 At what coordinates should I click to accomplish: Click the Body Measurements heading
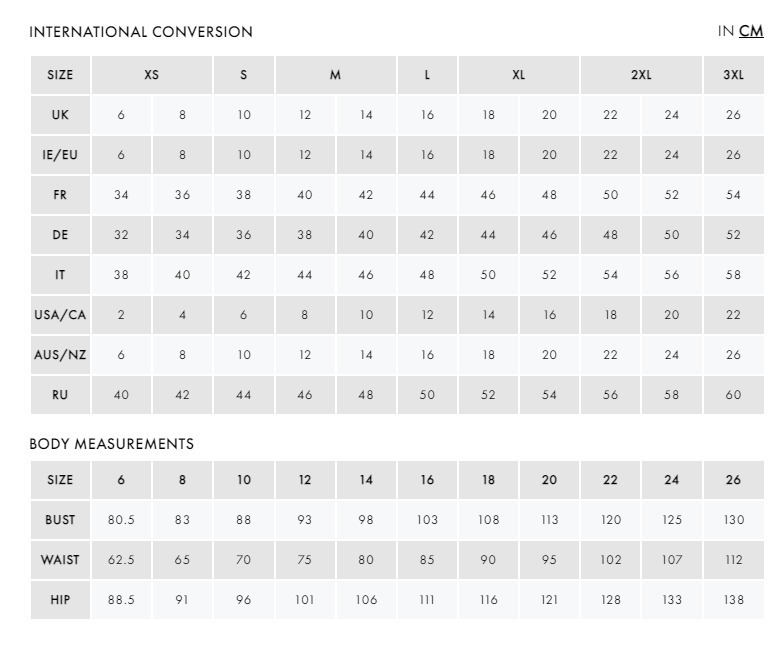[112, 444]
